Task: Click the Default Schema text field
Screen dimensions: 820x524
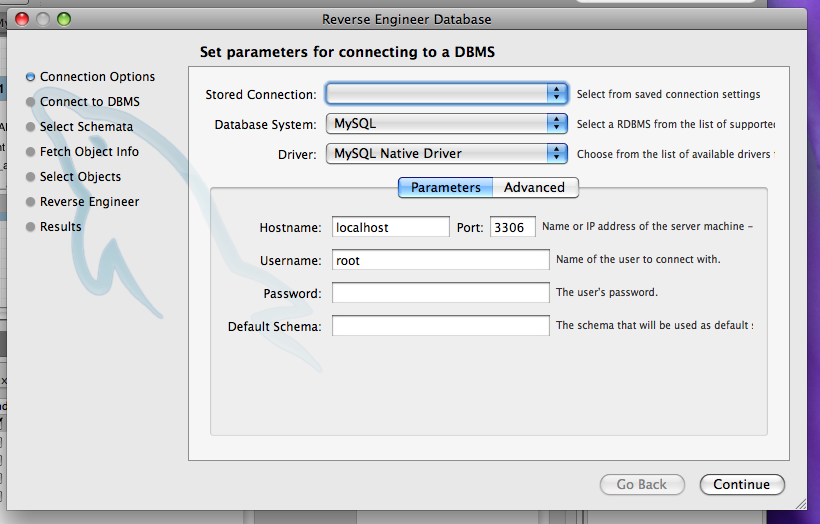Action: [440, 326]
